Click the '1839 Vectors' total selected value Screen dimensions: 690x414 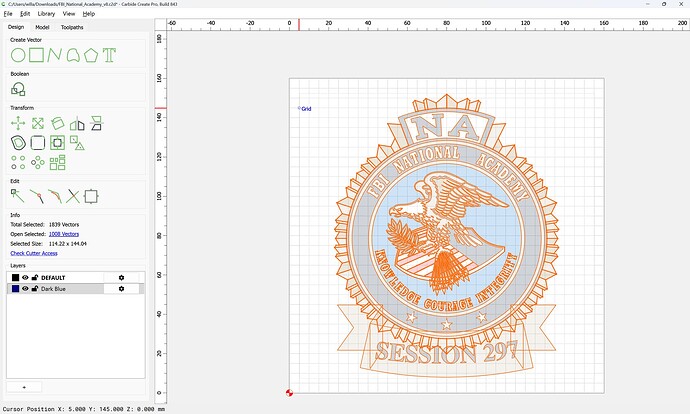pyautogui.click(x=64, y=224)
